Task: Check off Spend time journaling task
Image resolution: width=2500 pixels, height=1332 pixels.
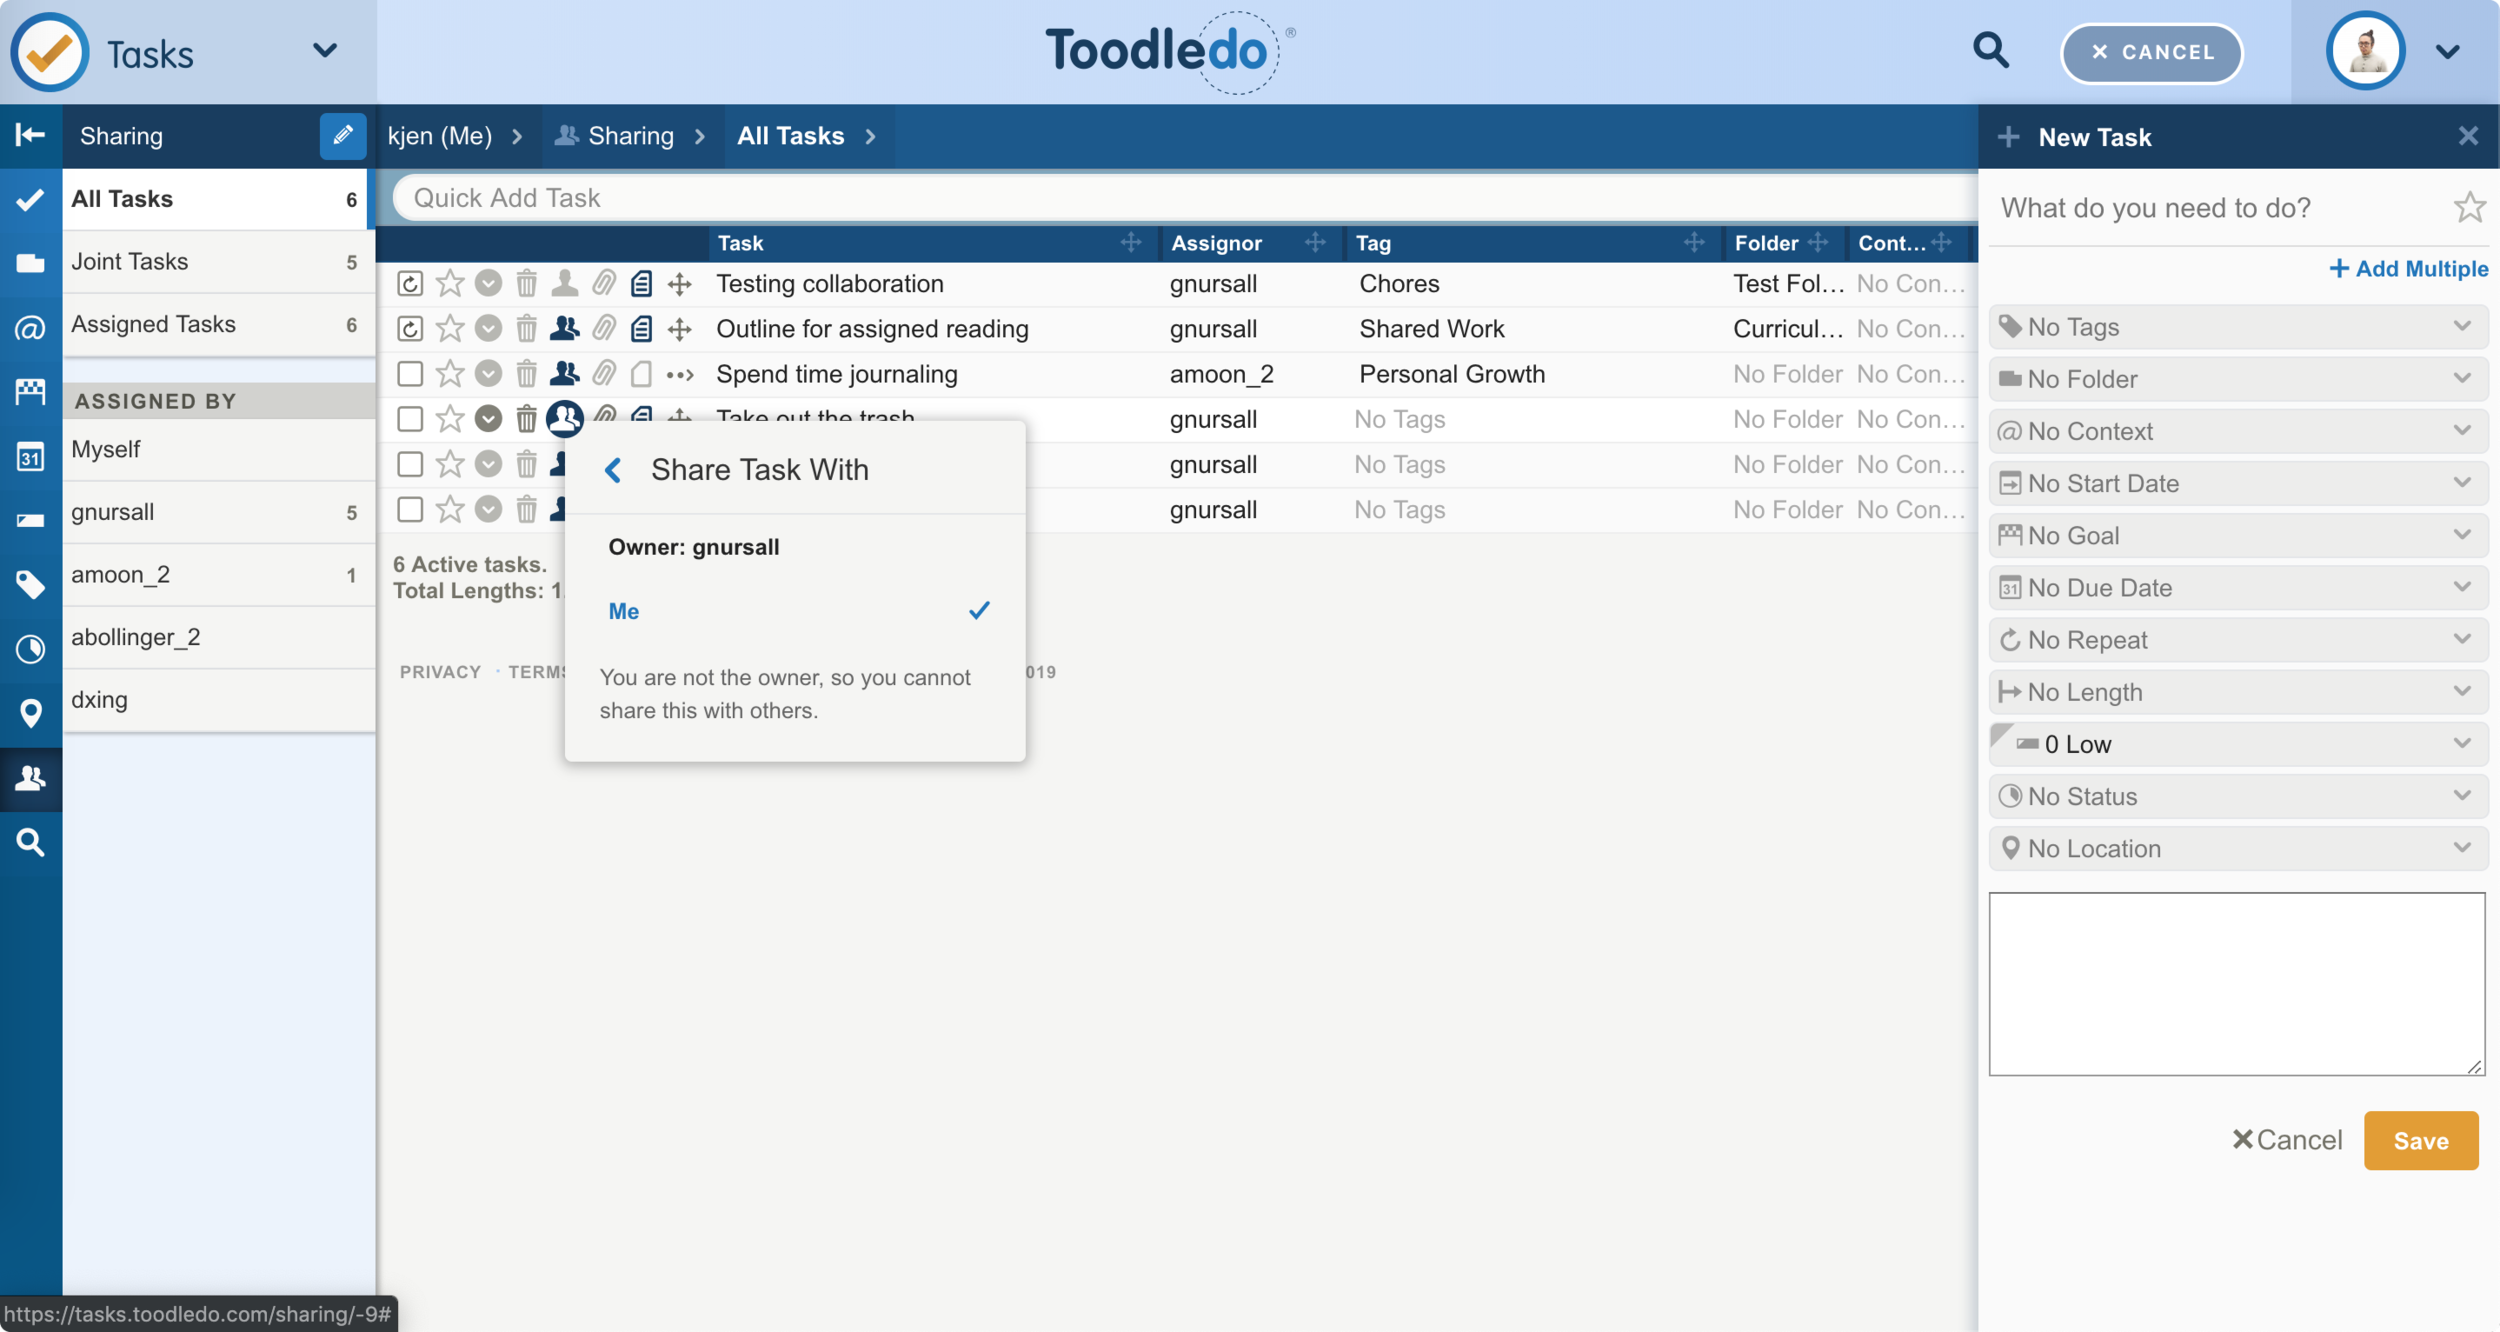Action: click(409, 374)
